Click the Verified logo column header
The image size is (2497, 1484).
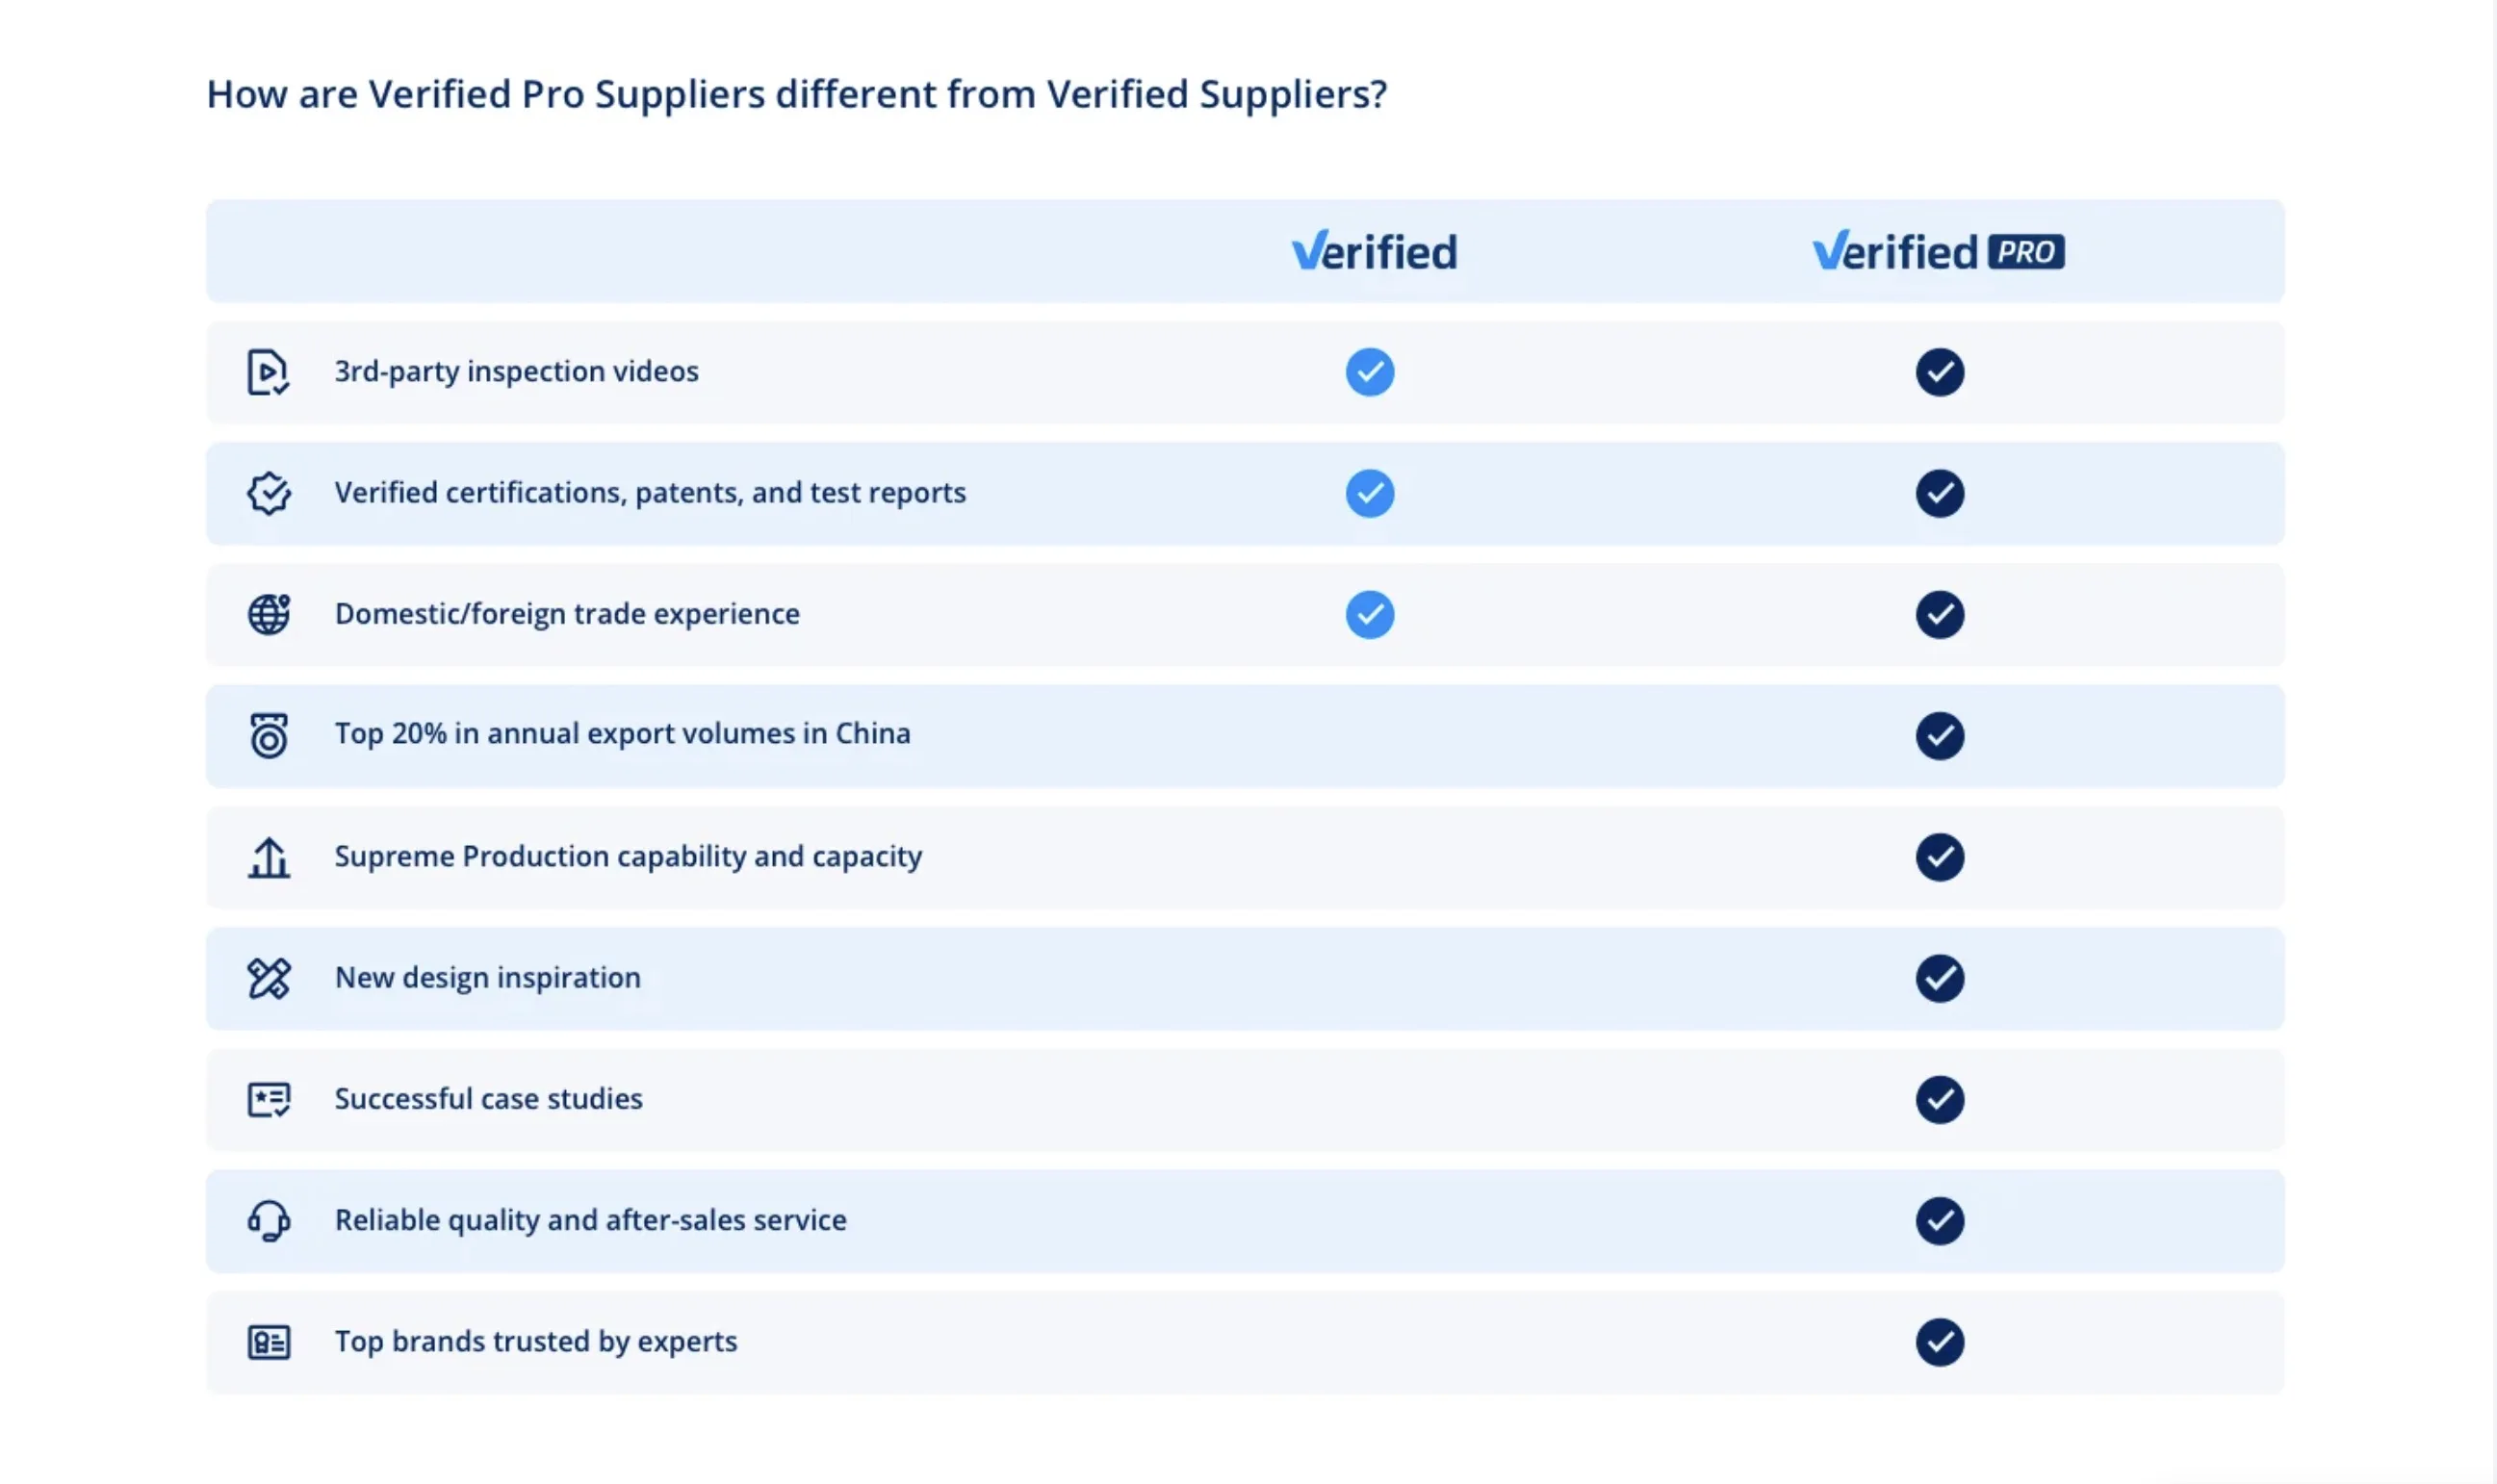pos(1374,251)
